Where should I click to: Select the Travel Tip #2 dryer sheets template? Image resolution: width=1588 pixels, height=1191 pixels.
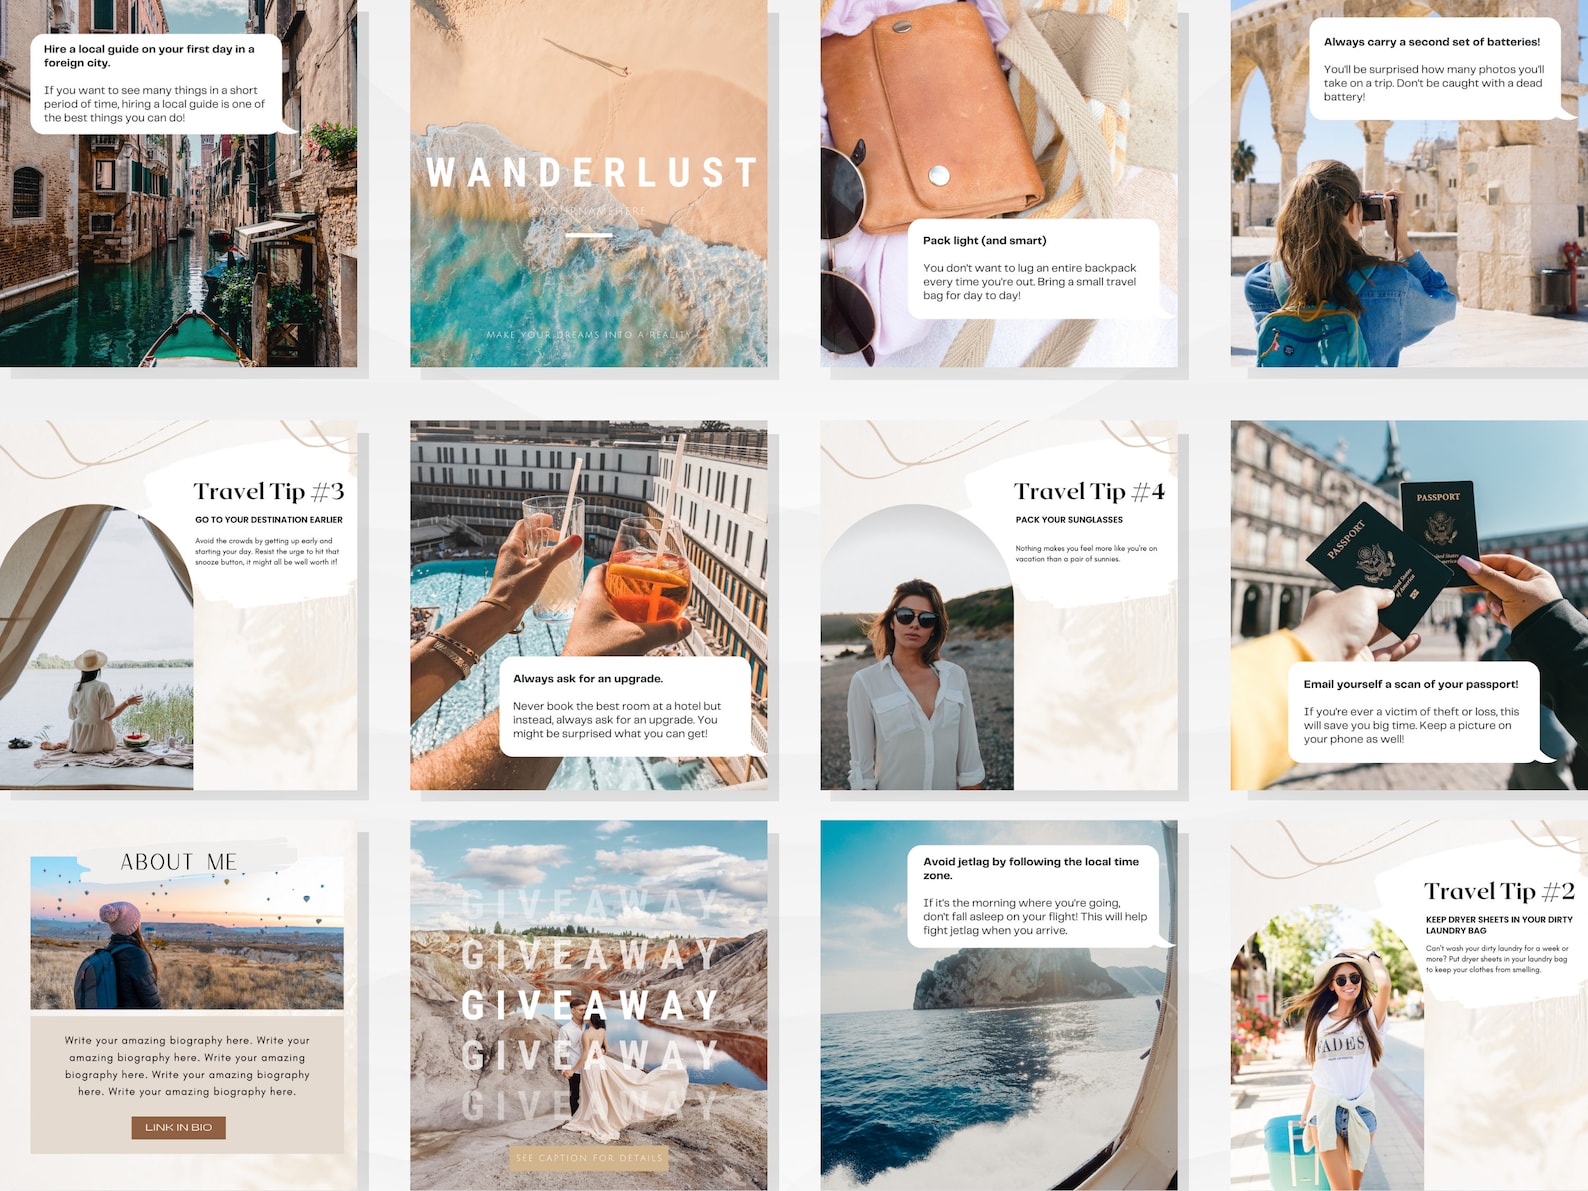1409,1005
